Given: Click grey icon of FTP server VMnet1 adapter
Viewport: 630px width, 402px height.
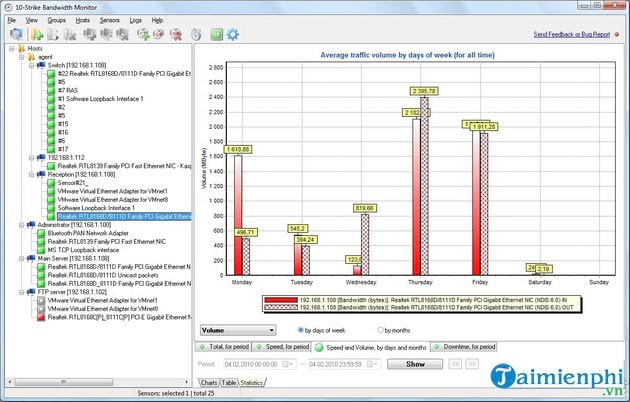Looking at the screenshot, I should point(41,300).
